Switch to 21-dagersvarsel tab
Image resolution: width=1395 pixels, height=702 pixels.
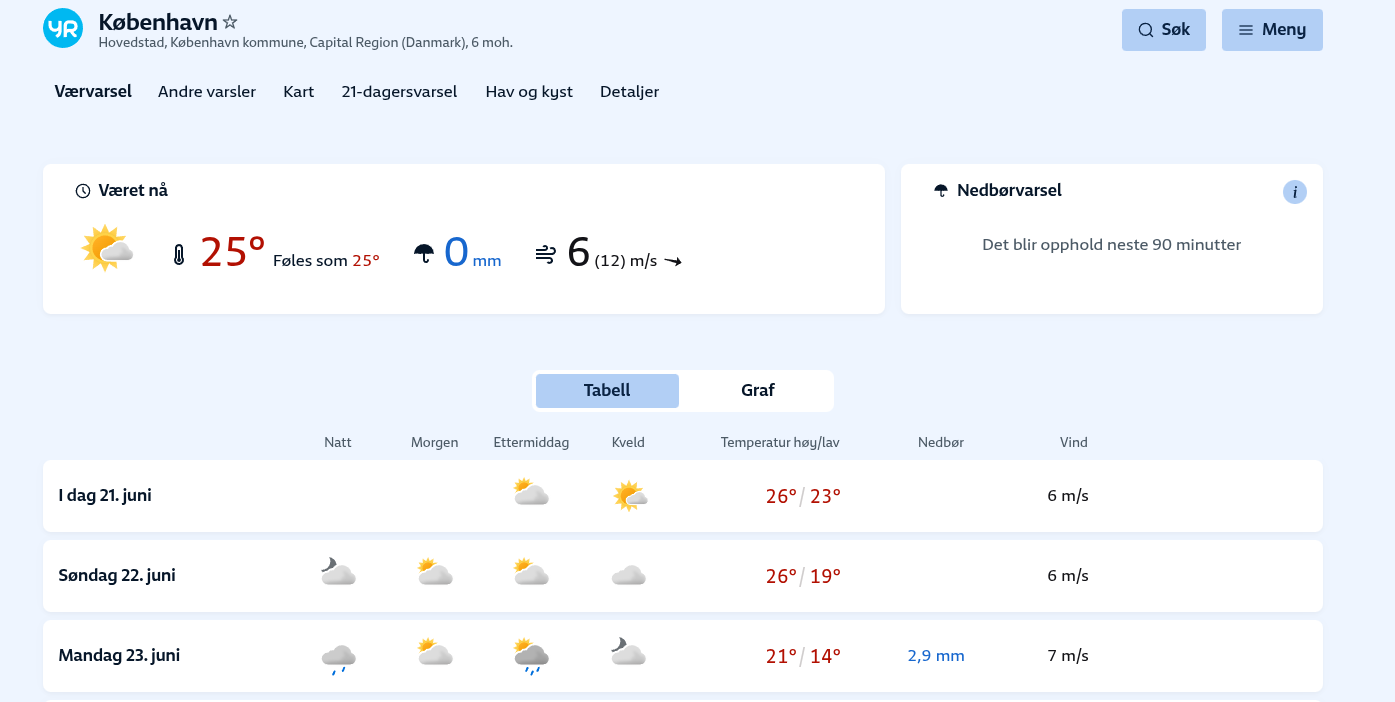[399, 92]
